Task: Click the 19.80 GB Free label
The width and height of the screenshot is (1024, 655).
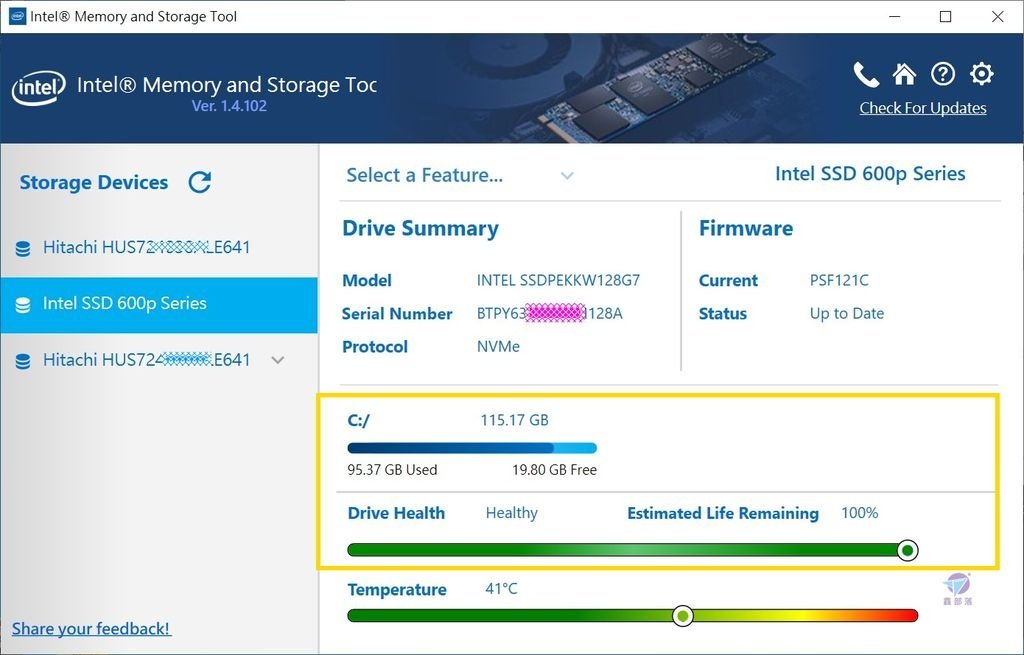Action: point(554,470)
